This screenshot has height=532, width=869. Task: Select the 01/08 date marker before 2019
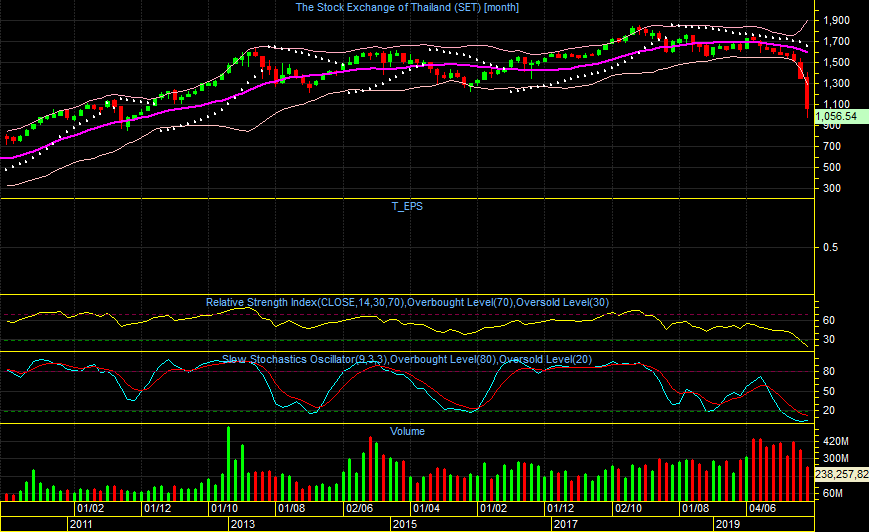[x=696, y=508]
